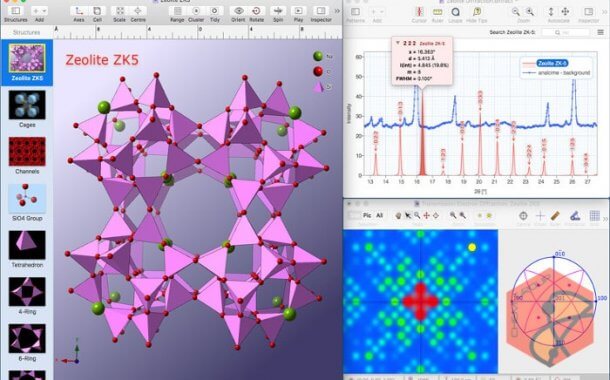Collapse the 2 2 2 peak tooltip triangle

click(398, 43)
